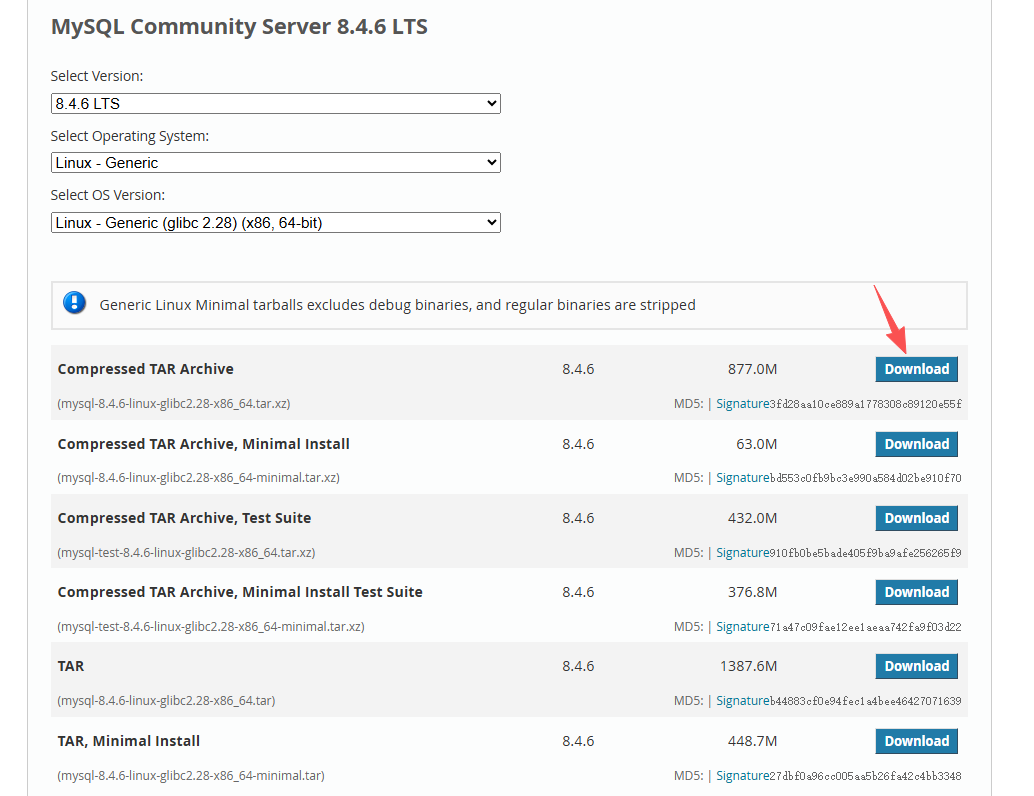
Task: Click the Select OS Version label
Action: (108, 195)
